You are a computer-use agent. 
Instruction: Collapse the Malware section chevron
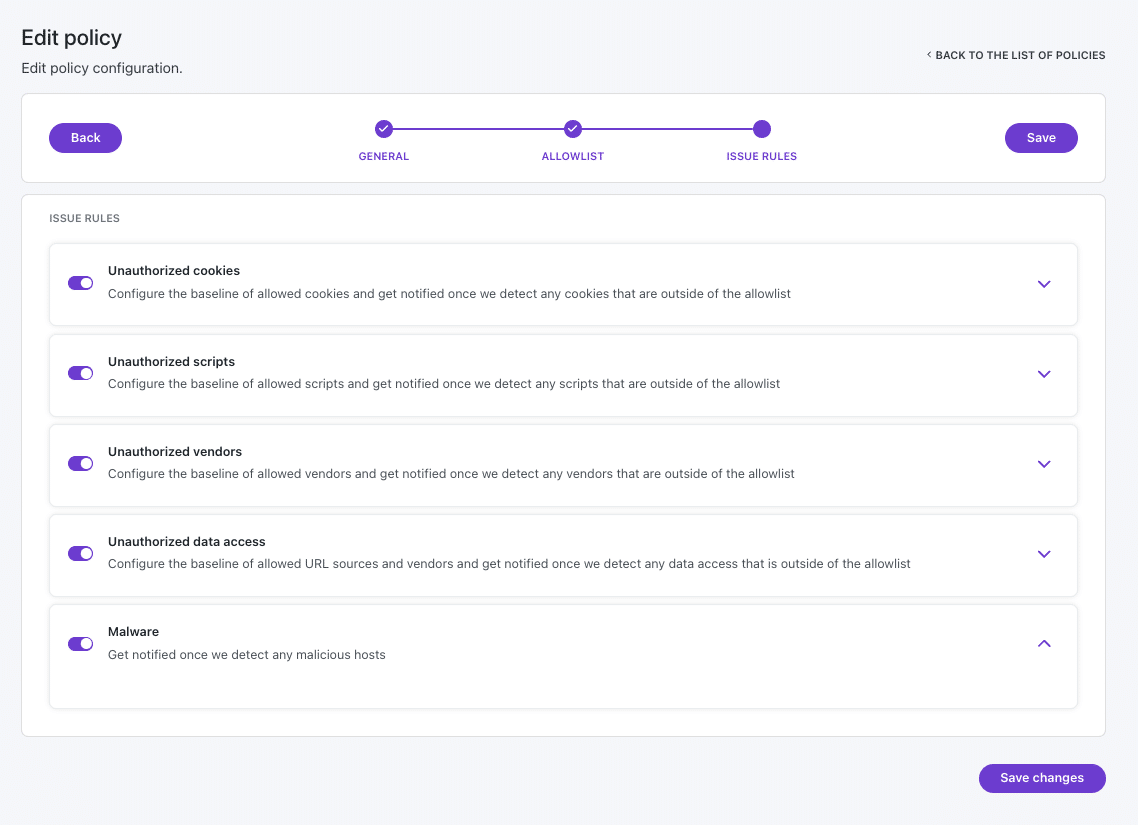click(x=1044, y=644)
